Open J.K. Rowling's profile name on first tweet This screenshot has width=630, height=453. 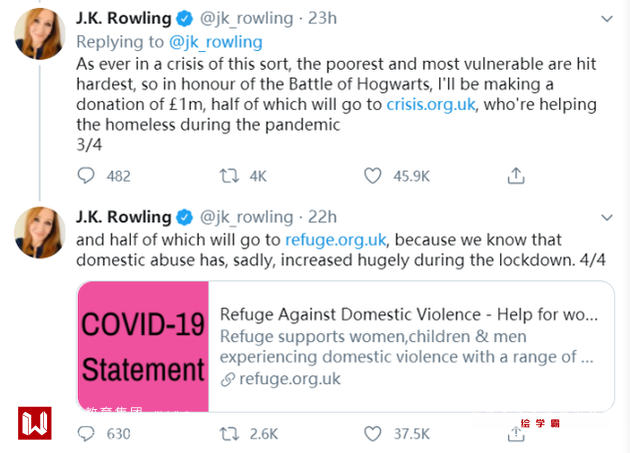click(123, 19)
